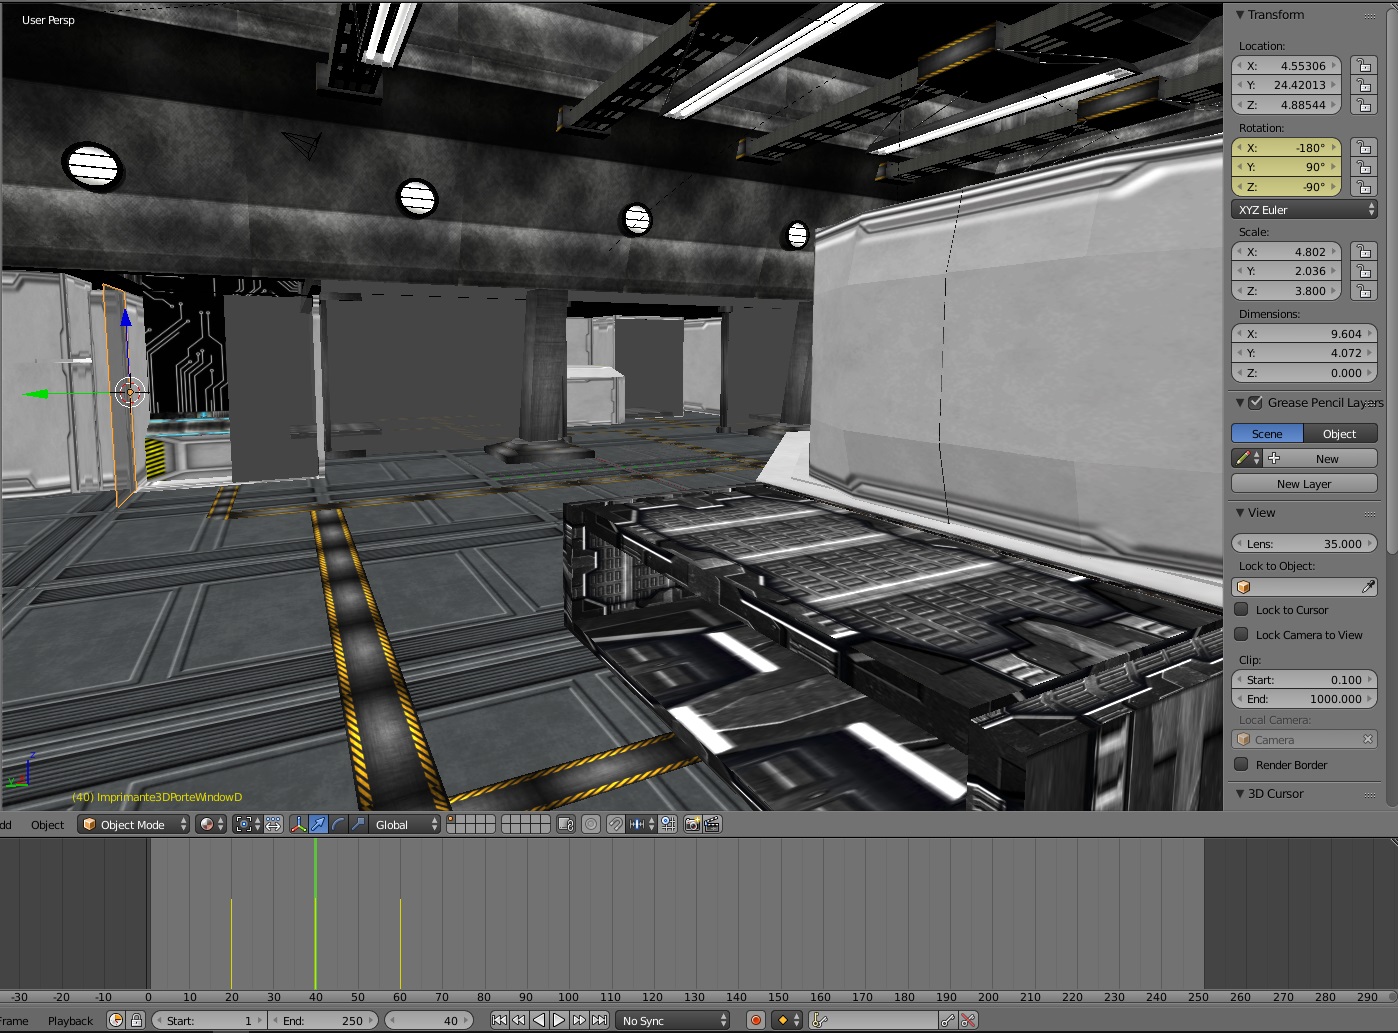The image size is (1398, 1033).
Task: Switch Grease Pencil source to Scene
Action: 1267,433
